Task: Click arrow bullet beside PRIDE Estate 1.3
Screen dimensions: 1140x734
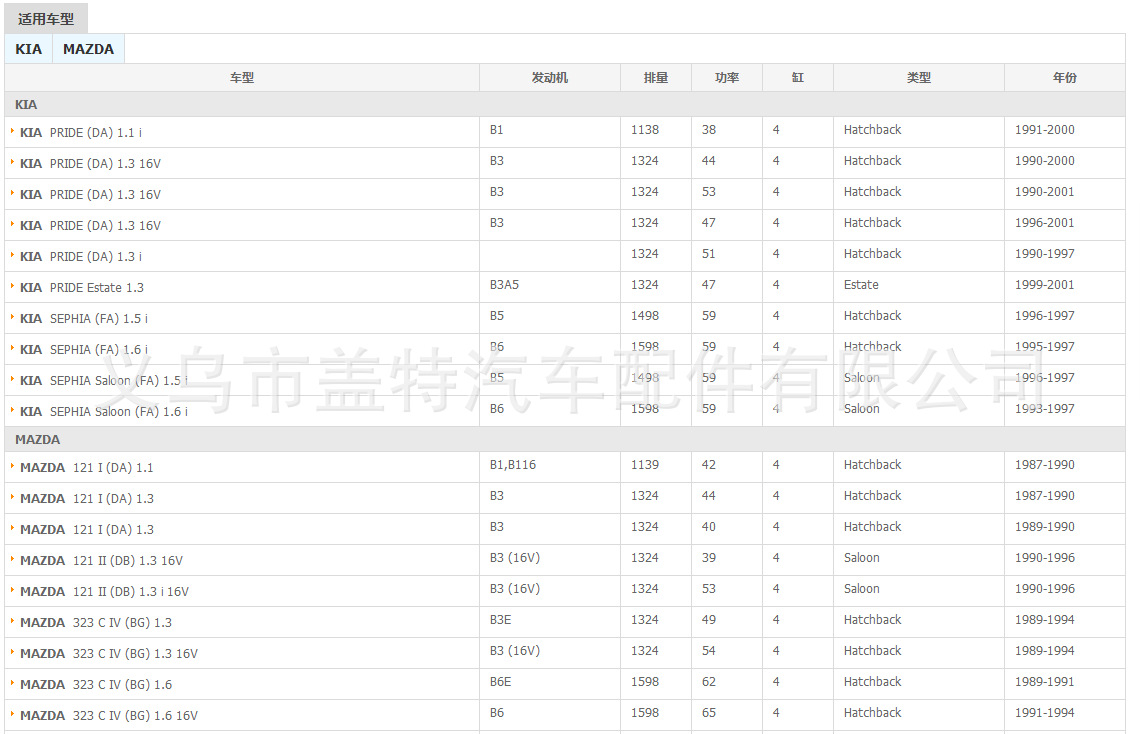Action: click(x=12, y=286)
